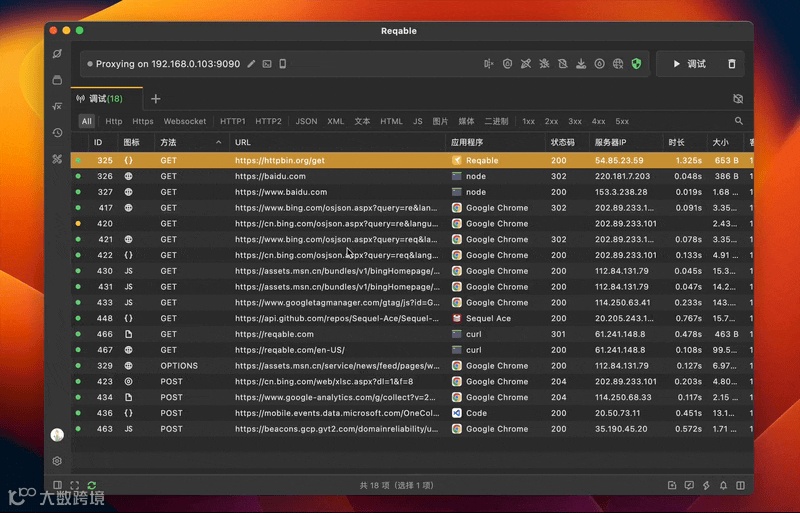
Task: Open the square-root x toolbox sidebar icon
Action: tap(57, 106)
